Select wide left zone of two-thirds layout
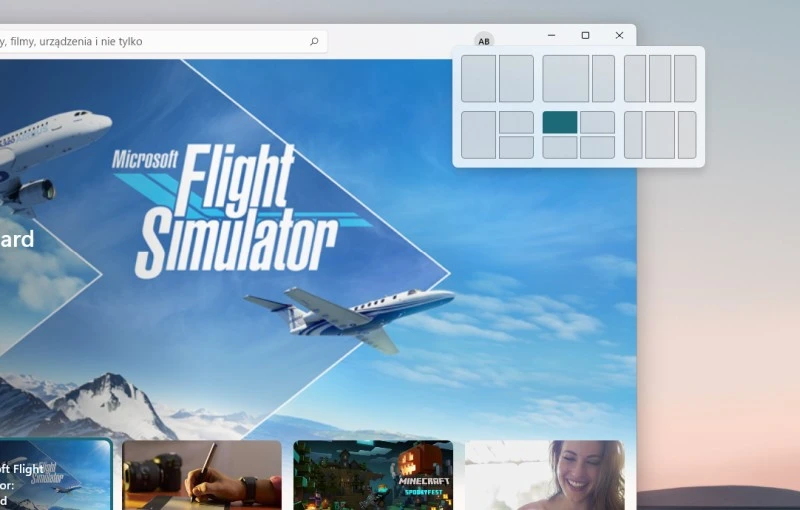This screenshot has height=510, width=800. click(x=565, y=79)
